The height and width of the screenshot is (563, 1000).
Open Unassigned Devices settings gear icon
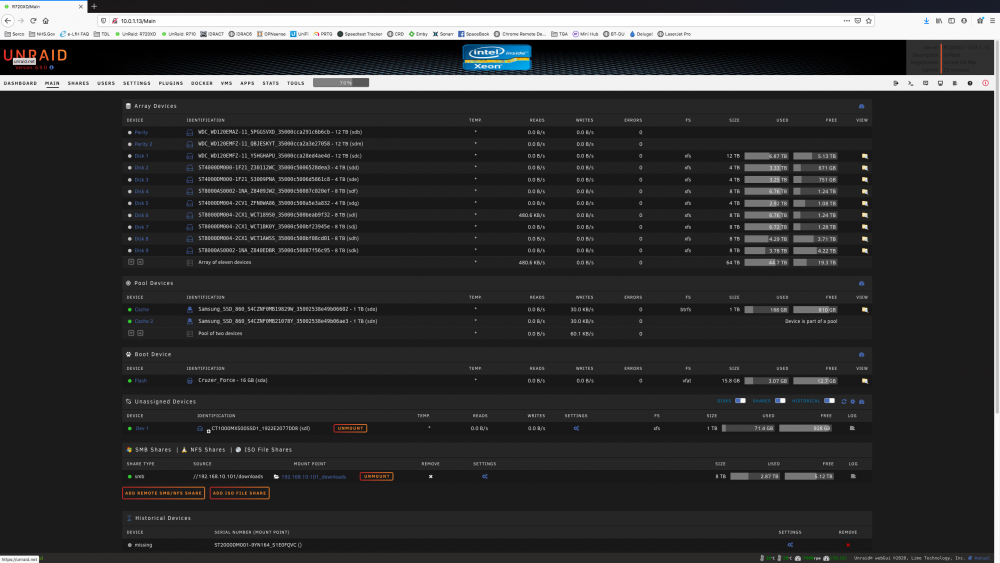coord(853,402)
